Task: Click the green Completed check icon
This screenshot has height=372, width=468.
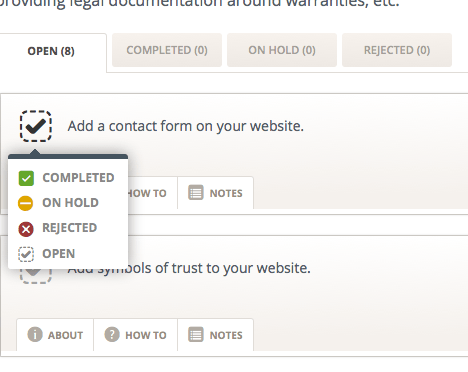Action: (x=26, y=178)
